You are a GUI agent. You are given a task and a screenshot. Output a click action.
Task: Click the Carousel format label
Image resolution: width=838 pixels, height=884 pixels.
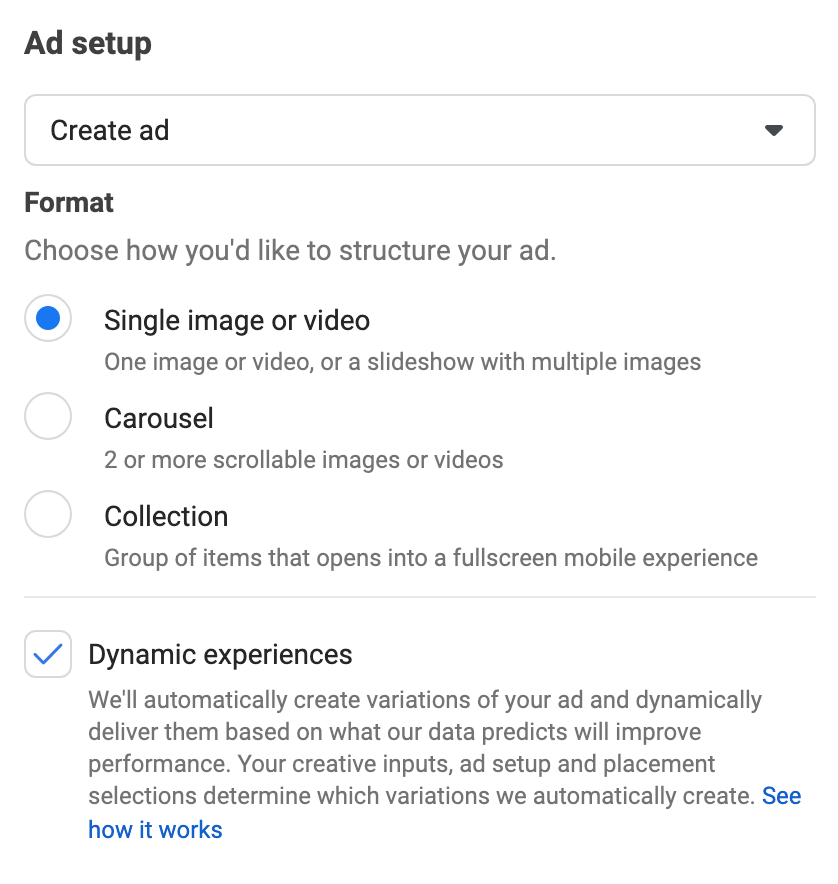point(158,418)
